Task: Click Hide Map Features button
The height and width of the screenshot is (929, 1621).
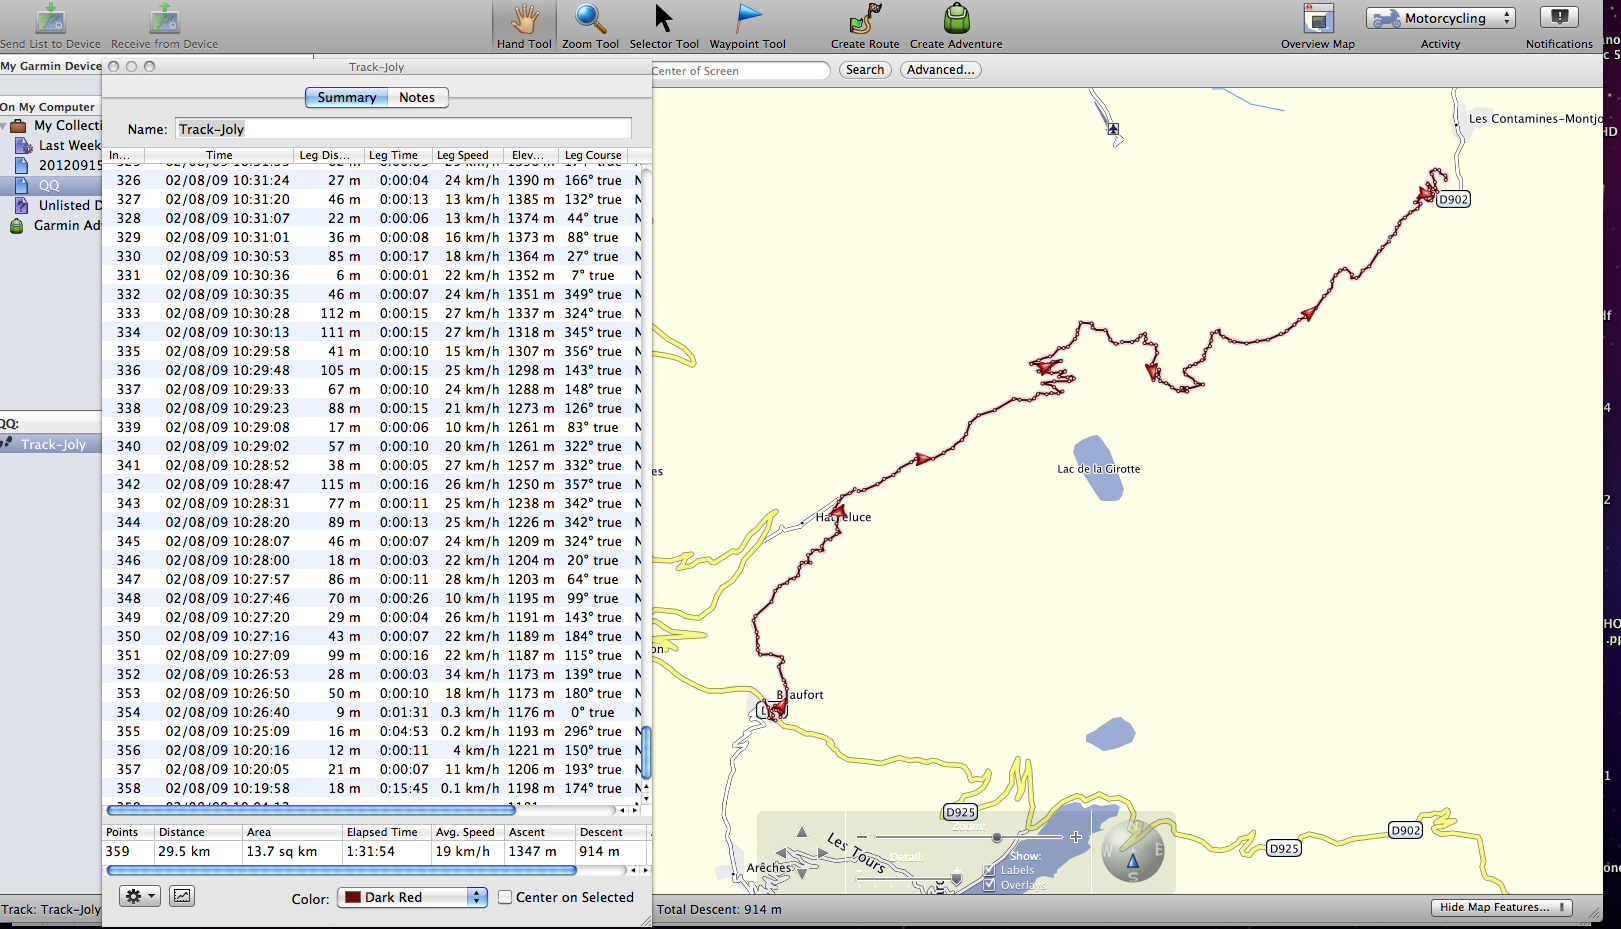Action: pos(1502,907)
